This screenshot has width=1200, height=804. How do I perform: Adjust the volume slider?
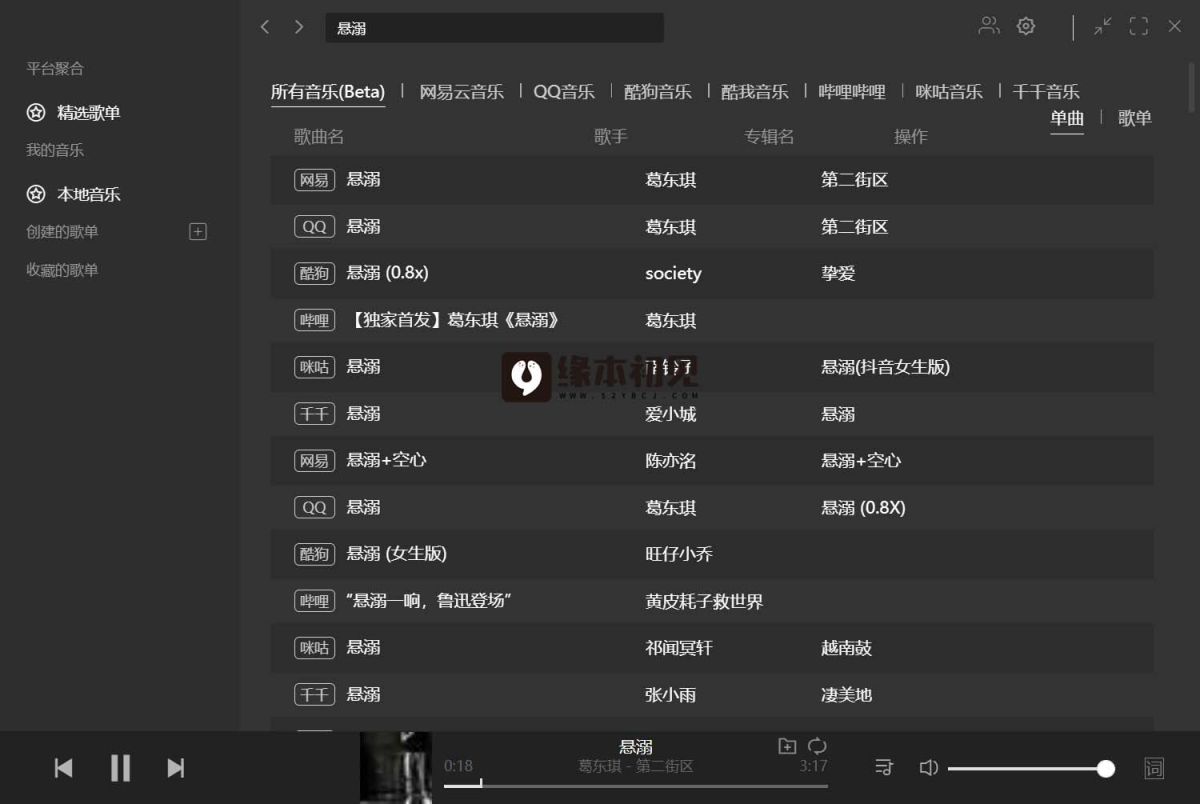click(1030, 768)
